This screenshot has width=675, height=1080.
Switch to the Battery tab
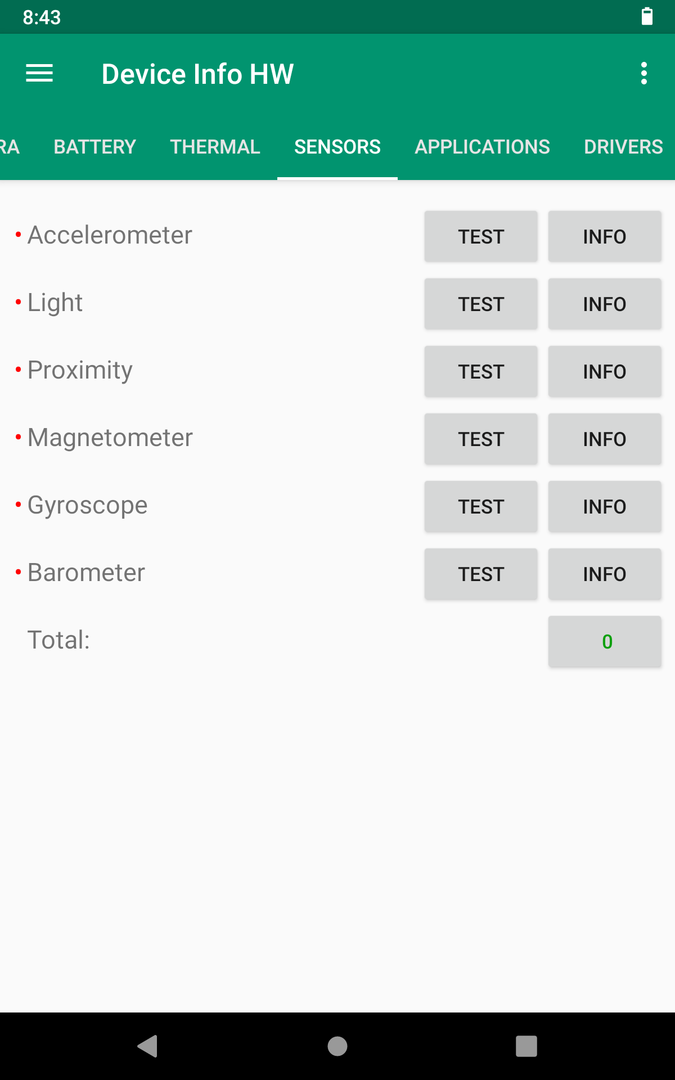(x=94, y=147)
